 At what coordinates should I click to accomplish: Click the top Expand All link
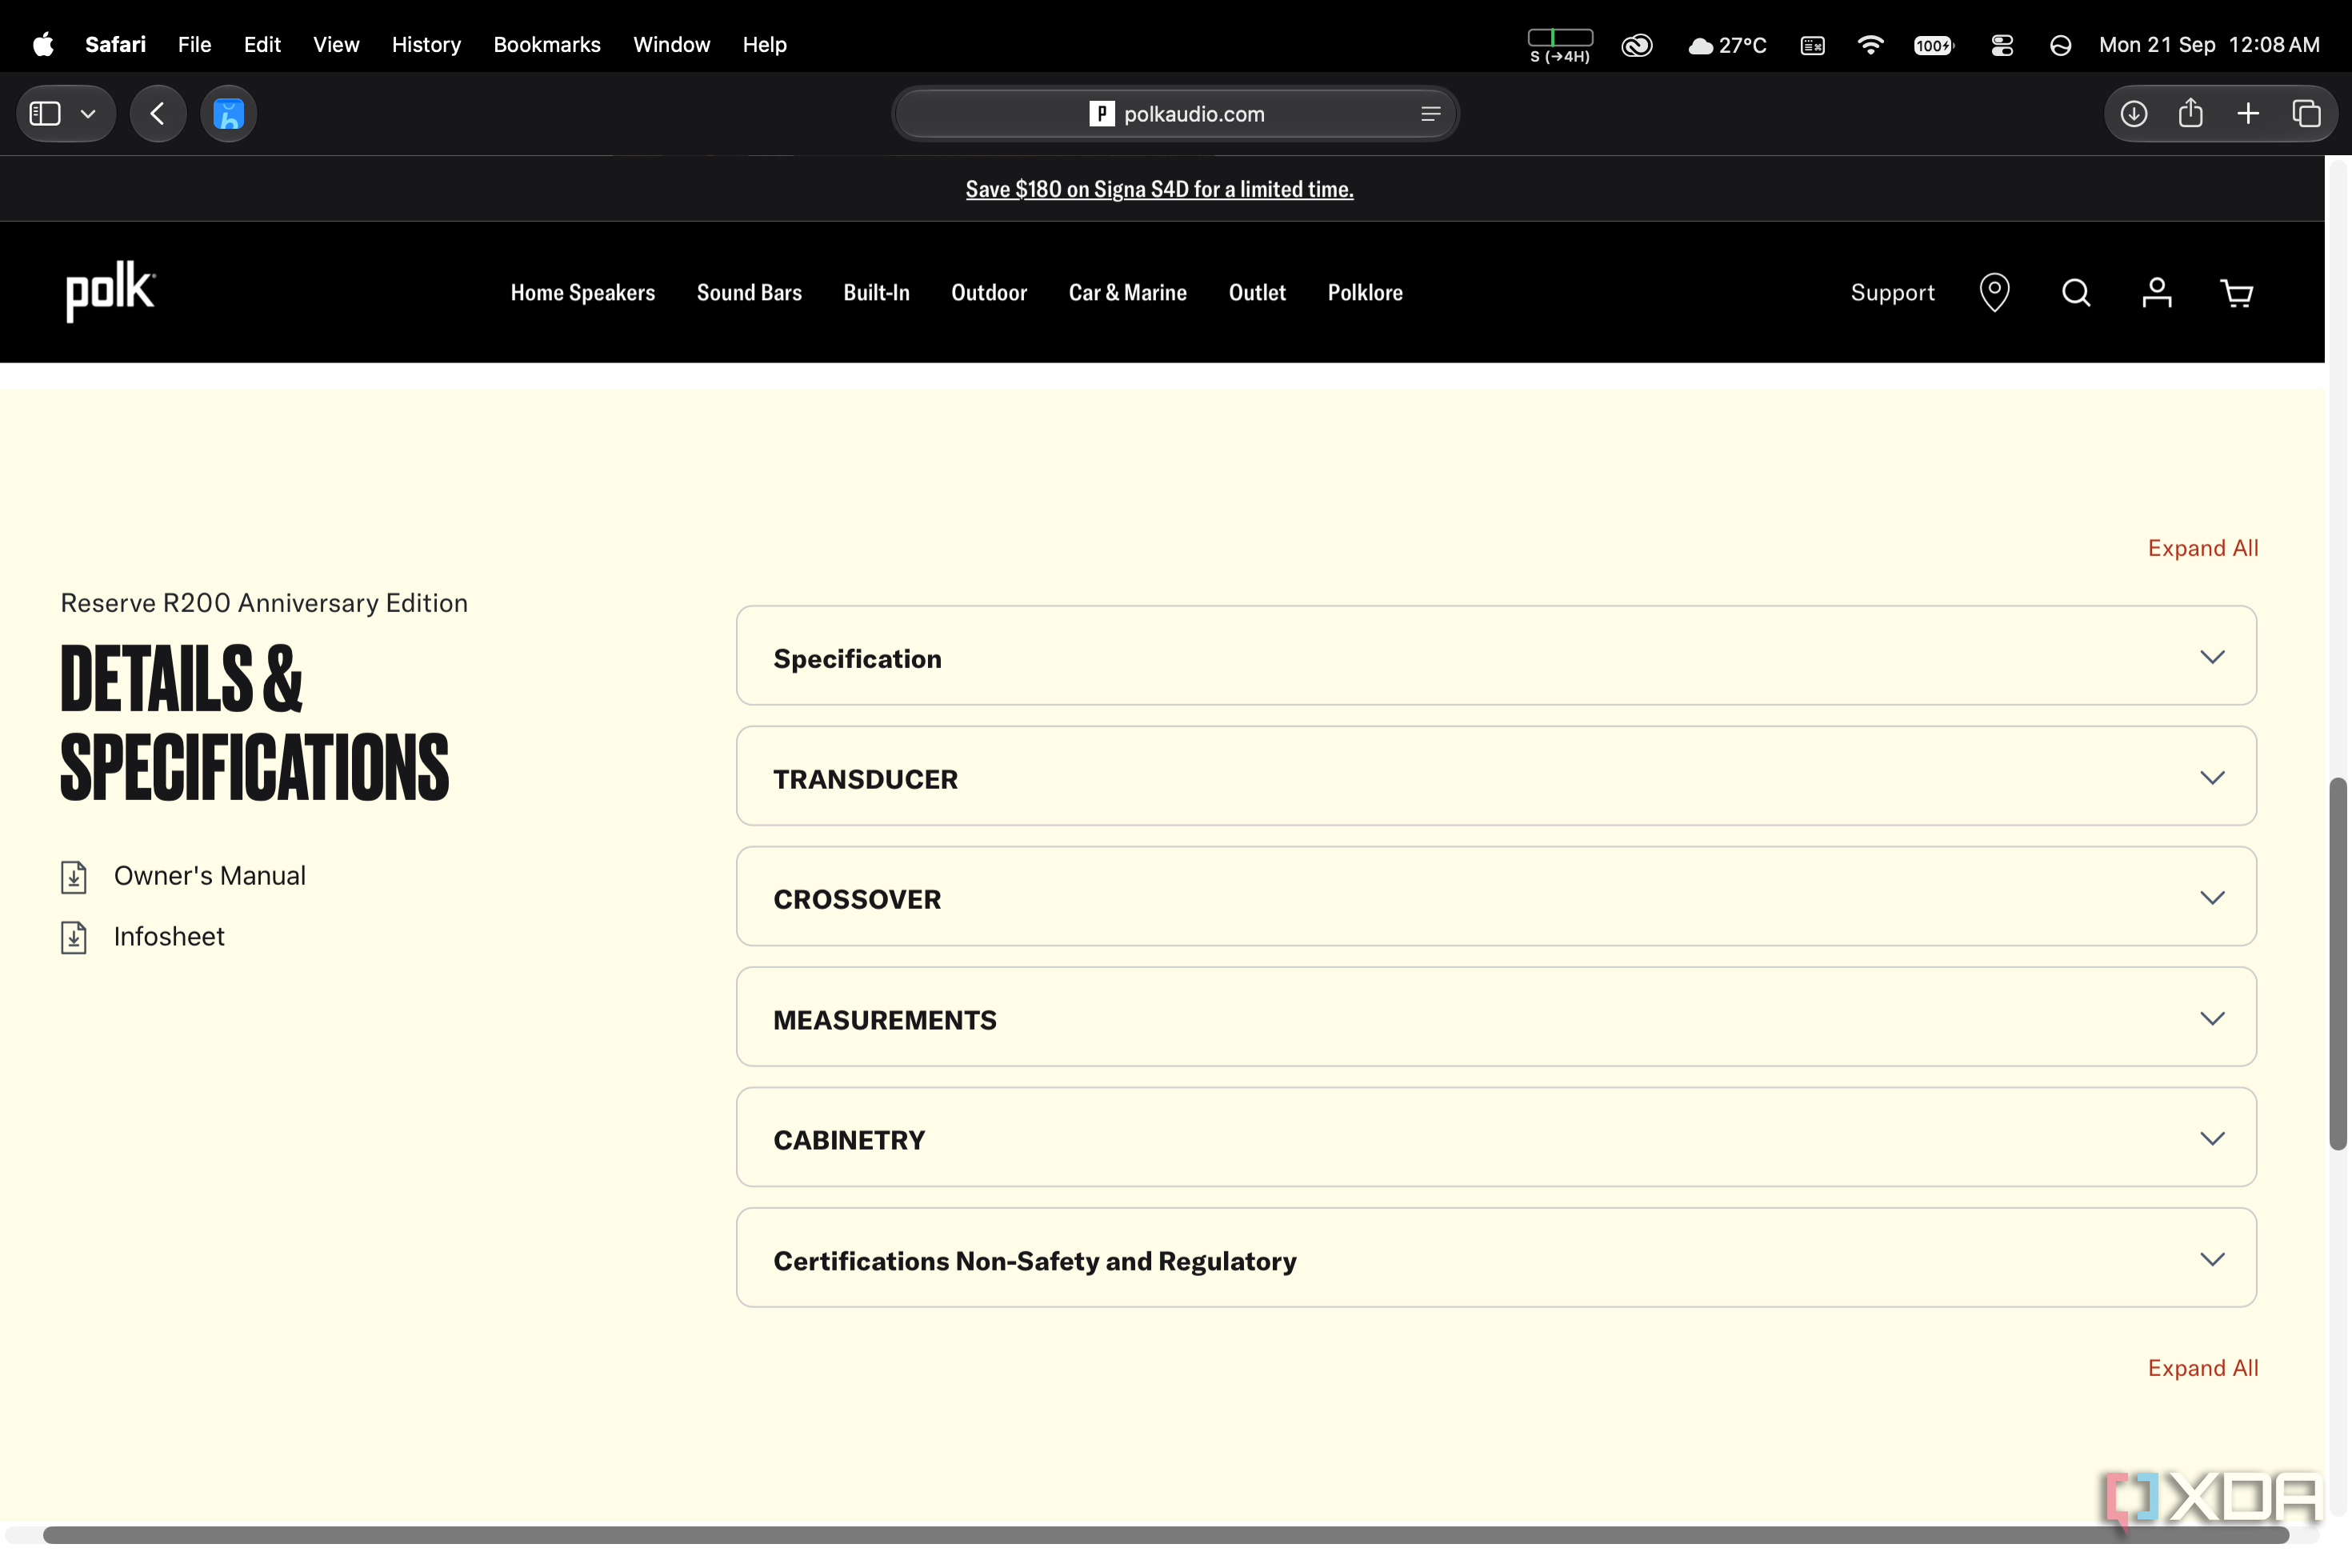click(2203, 548)
